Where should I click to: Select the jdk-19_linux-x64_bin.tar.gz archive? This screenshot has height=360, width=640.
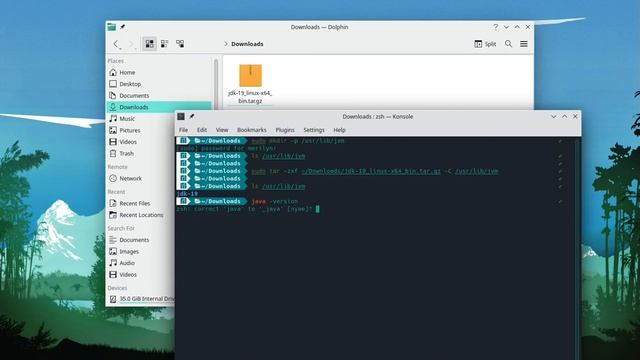(250, 84)
